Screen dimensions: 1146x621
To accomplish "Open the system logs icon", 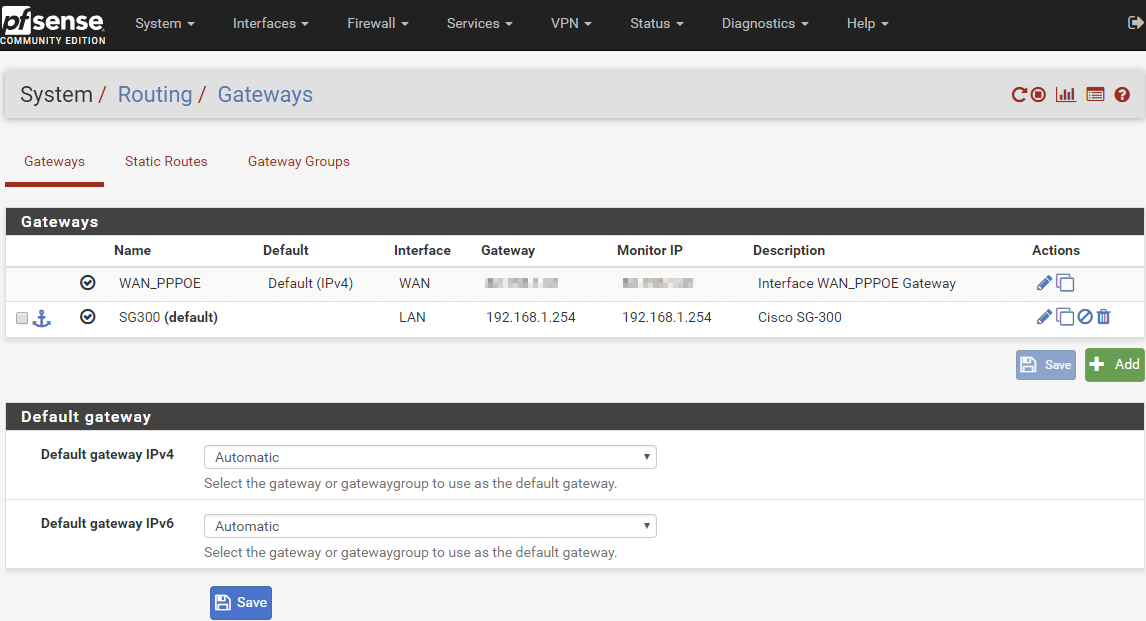I will point(1094,94).
